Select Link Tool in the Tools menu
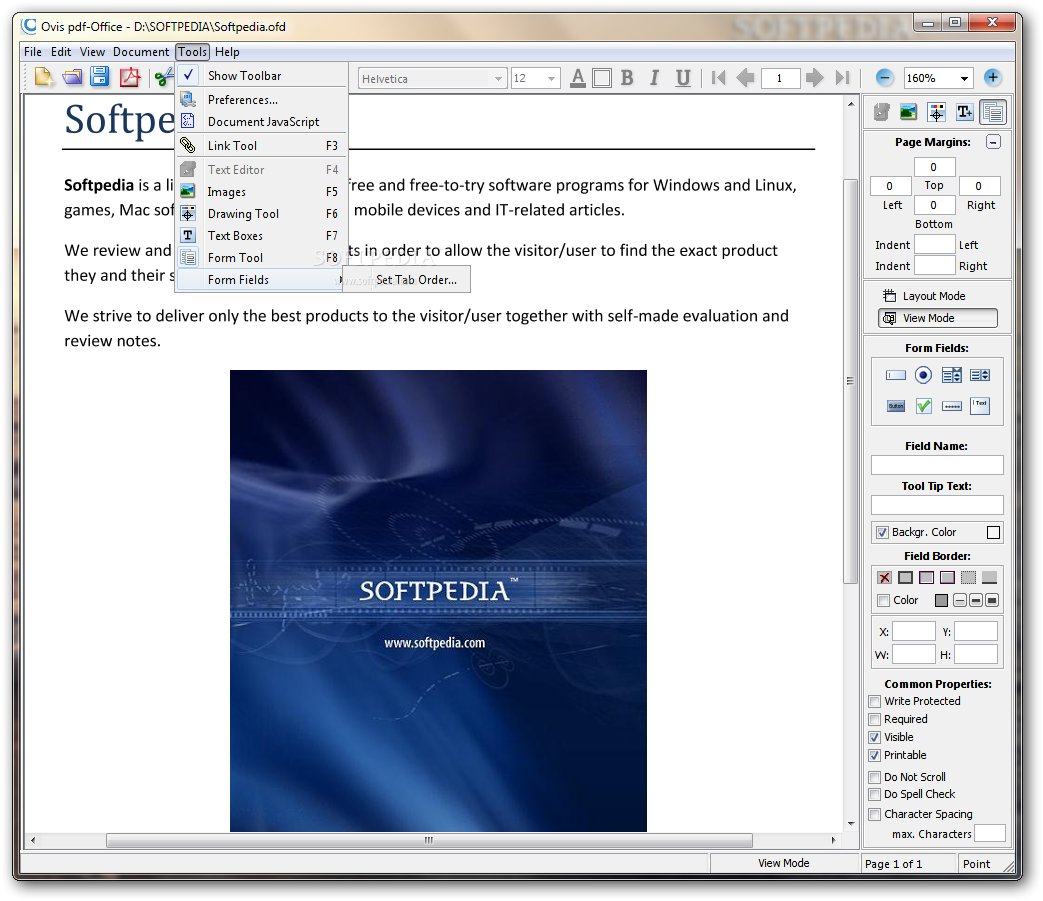1043x901 pixels. pos(262,146)
